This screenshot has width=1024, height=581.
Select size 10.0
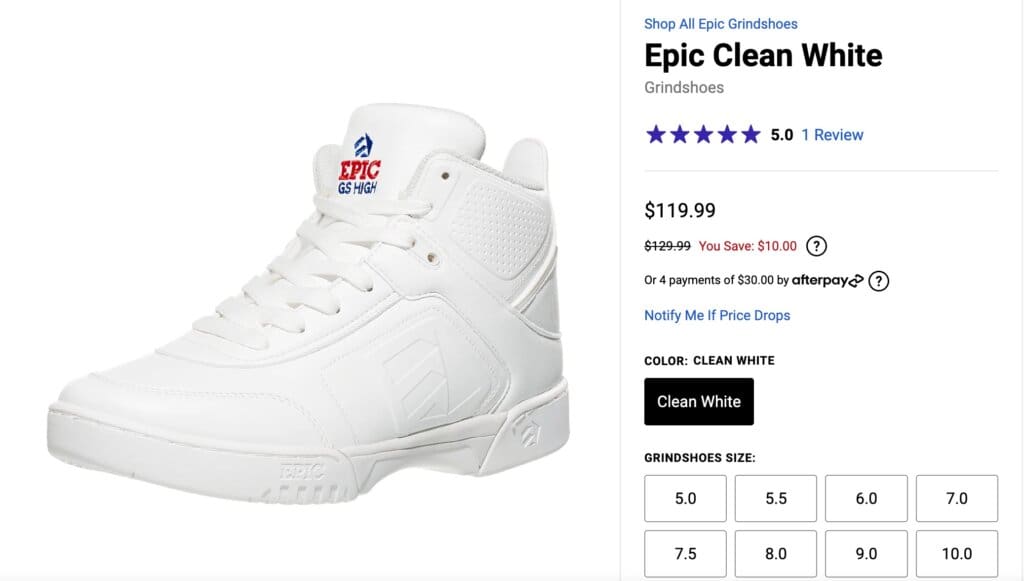(x=957, y=553)
